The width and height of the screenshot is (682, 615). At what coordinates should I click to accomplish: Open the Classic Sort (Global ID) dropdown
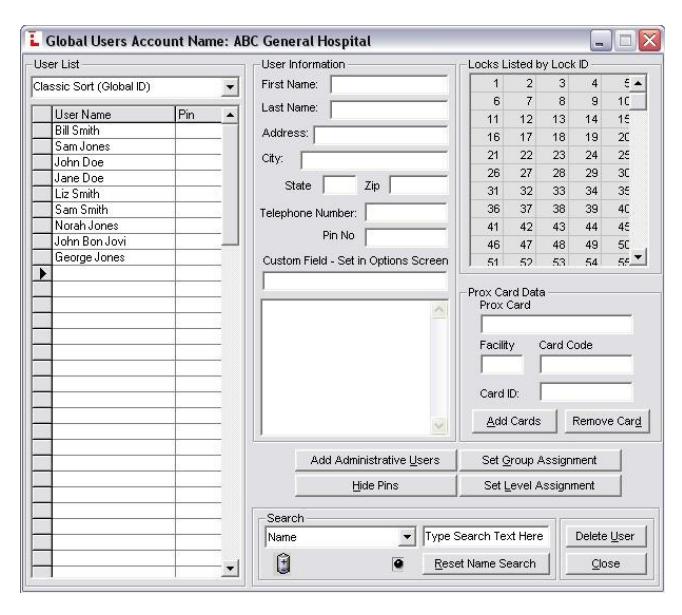230,87
